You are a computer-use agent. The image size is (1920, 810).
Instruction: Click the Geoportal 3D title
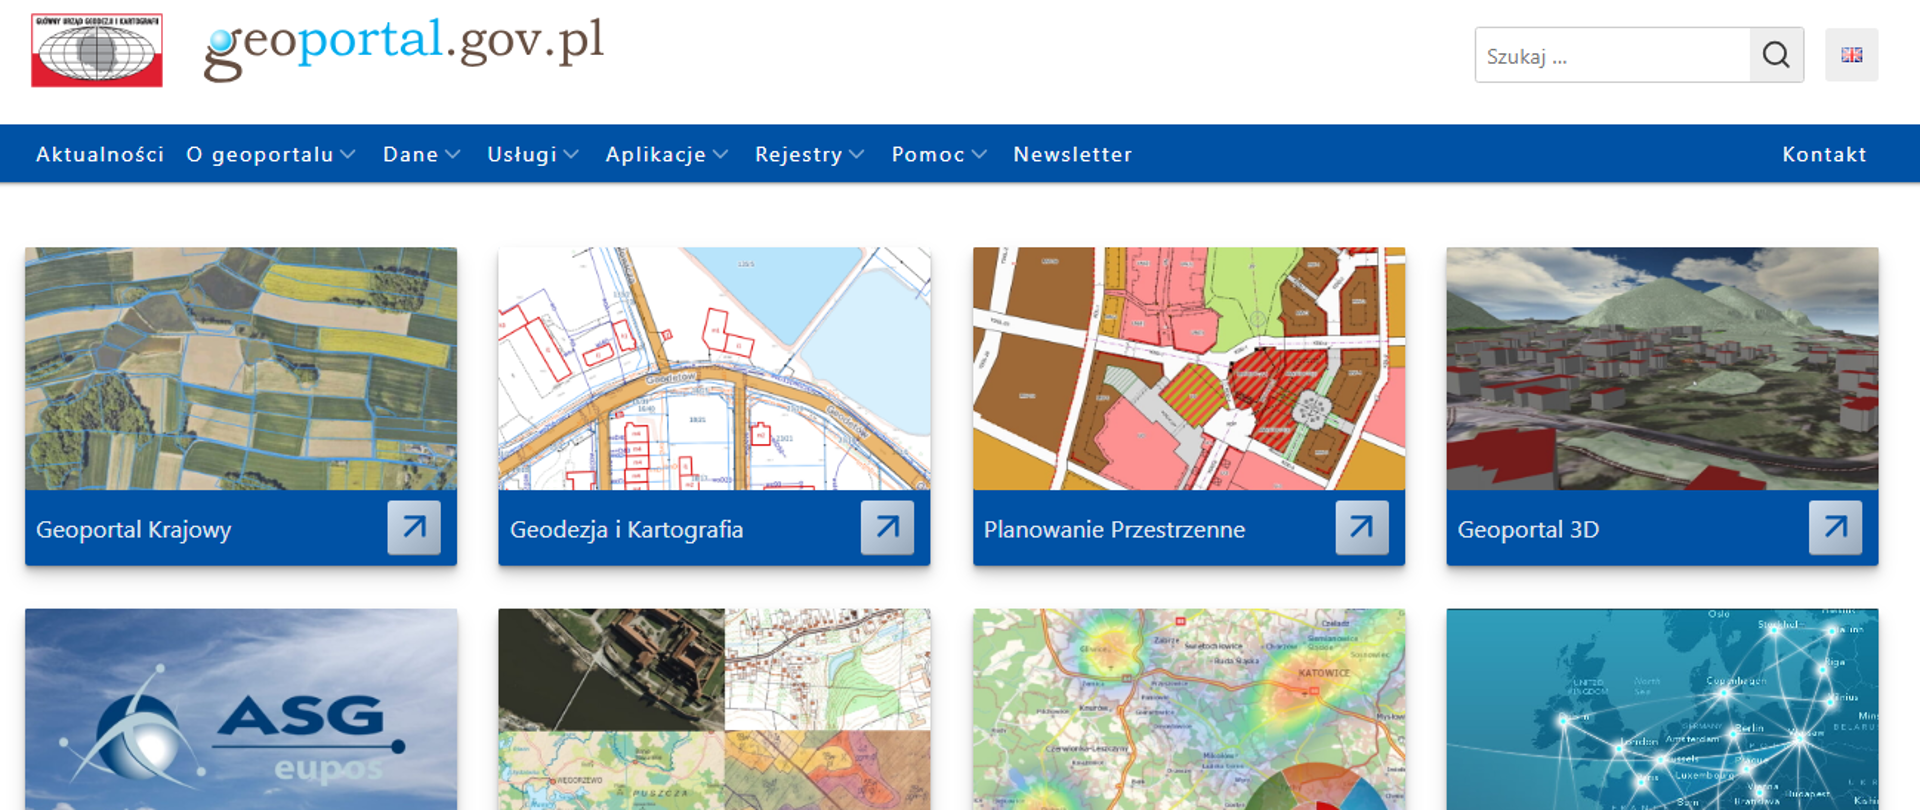tap(1529, 529)
